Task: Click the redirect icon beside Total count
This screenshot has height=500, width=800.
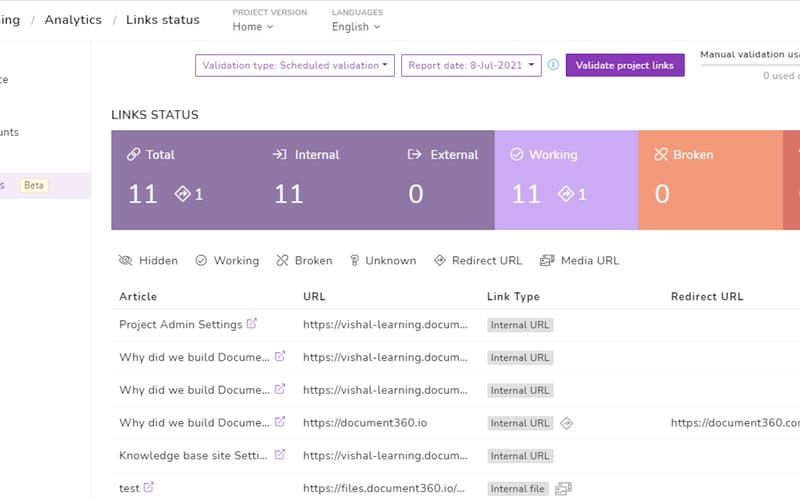Action: [x=183, y=194]
